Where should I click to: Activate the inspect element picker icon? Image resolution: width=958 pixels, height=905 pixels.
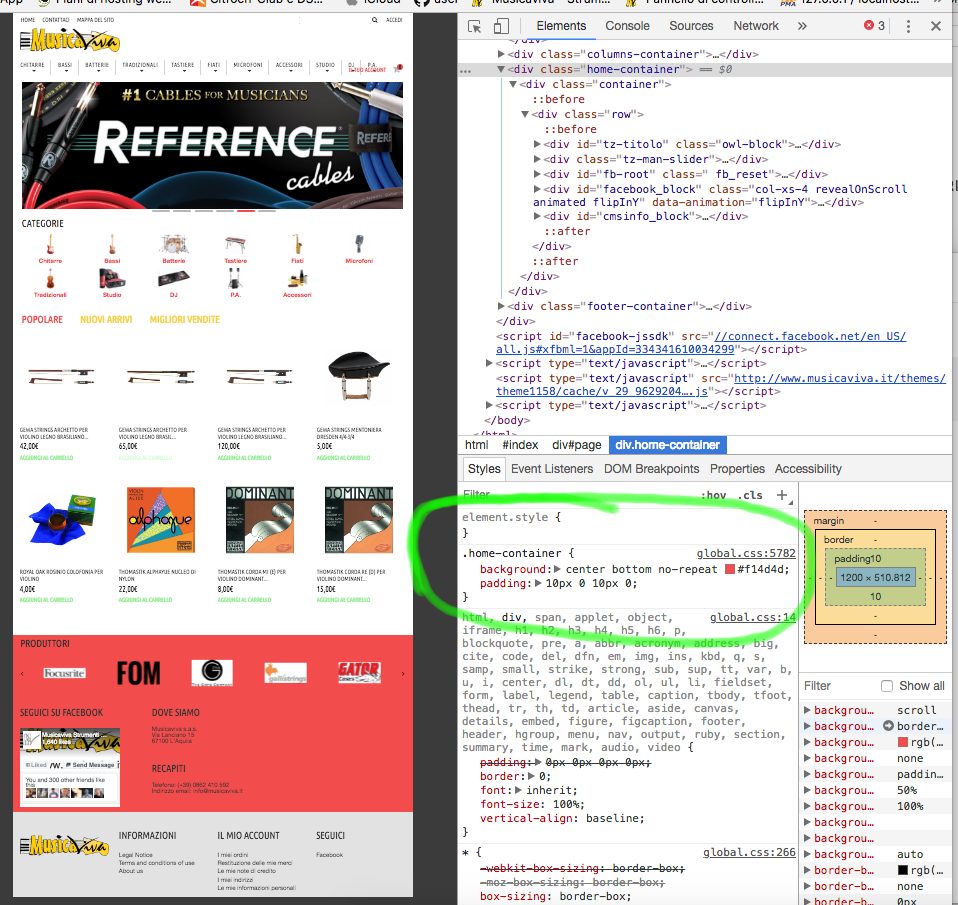[474, 26]
